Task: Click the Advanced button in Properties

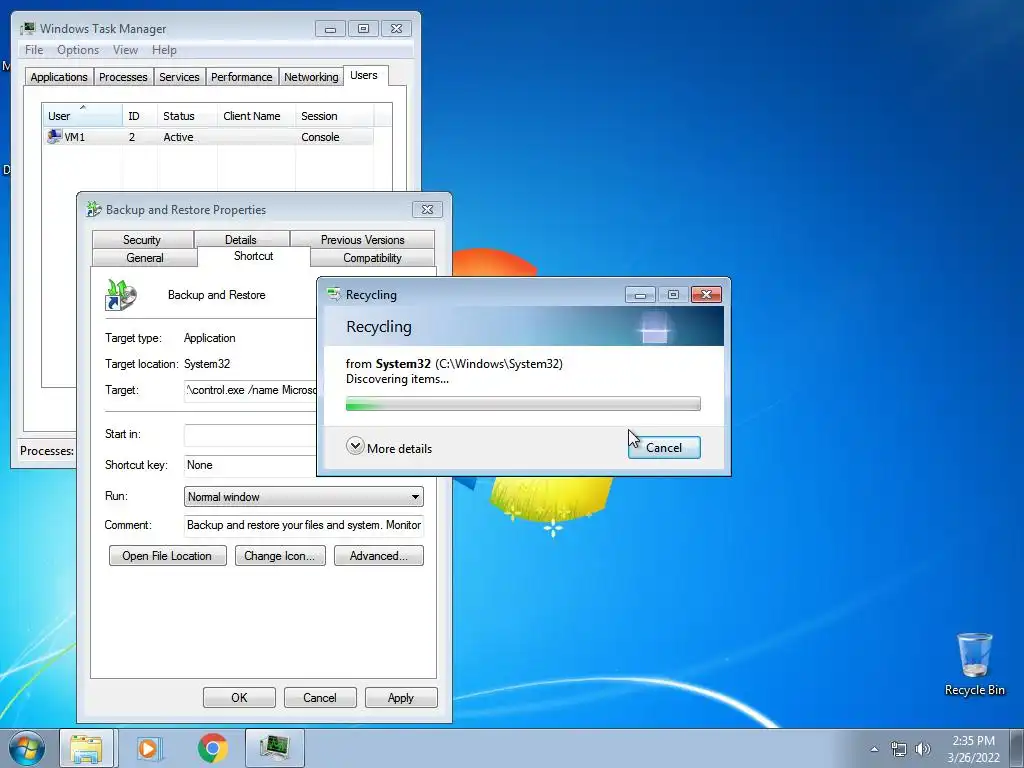Action: tap(379, 556)
